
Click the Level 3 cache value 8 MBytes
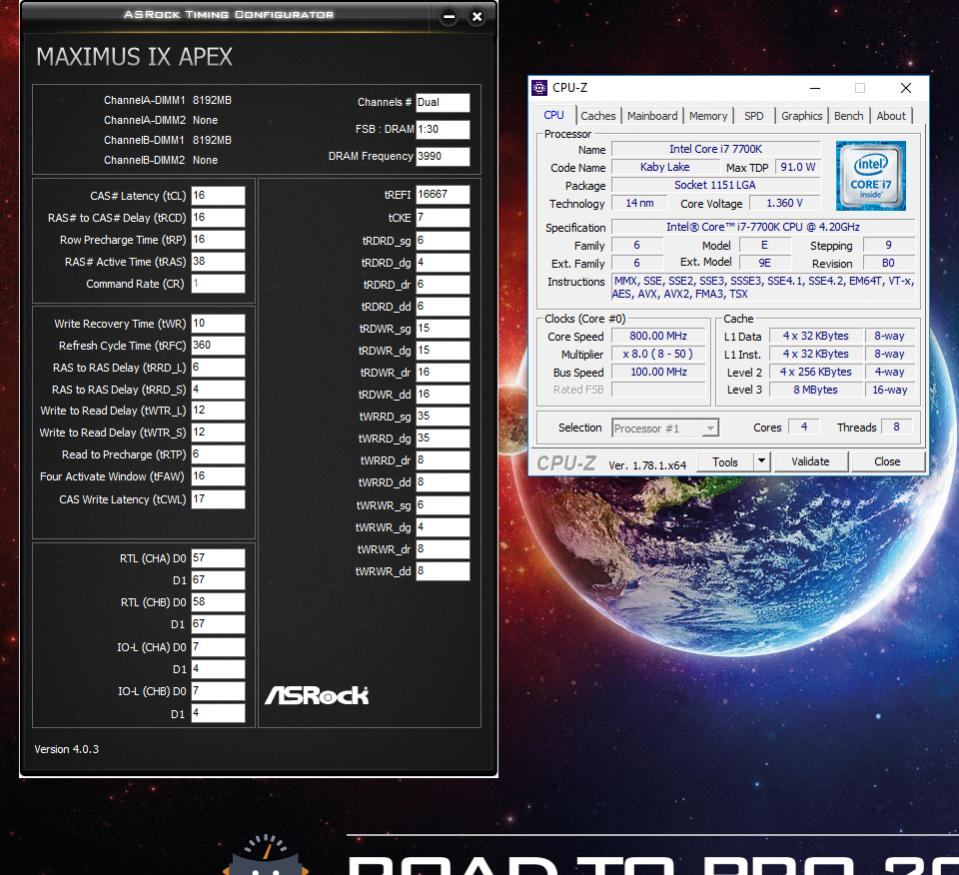click(x=815, y=390)
